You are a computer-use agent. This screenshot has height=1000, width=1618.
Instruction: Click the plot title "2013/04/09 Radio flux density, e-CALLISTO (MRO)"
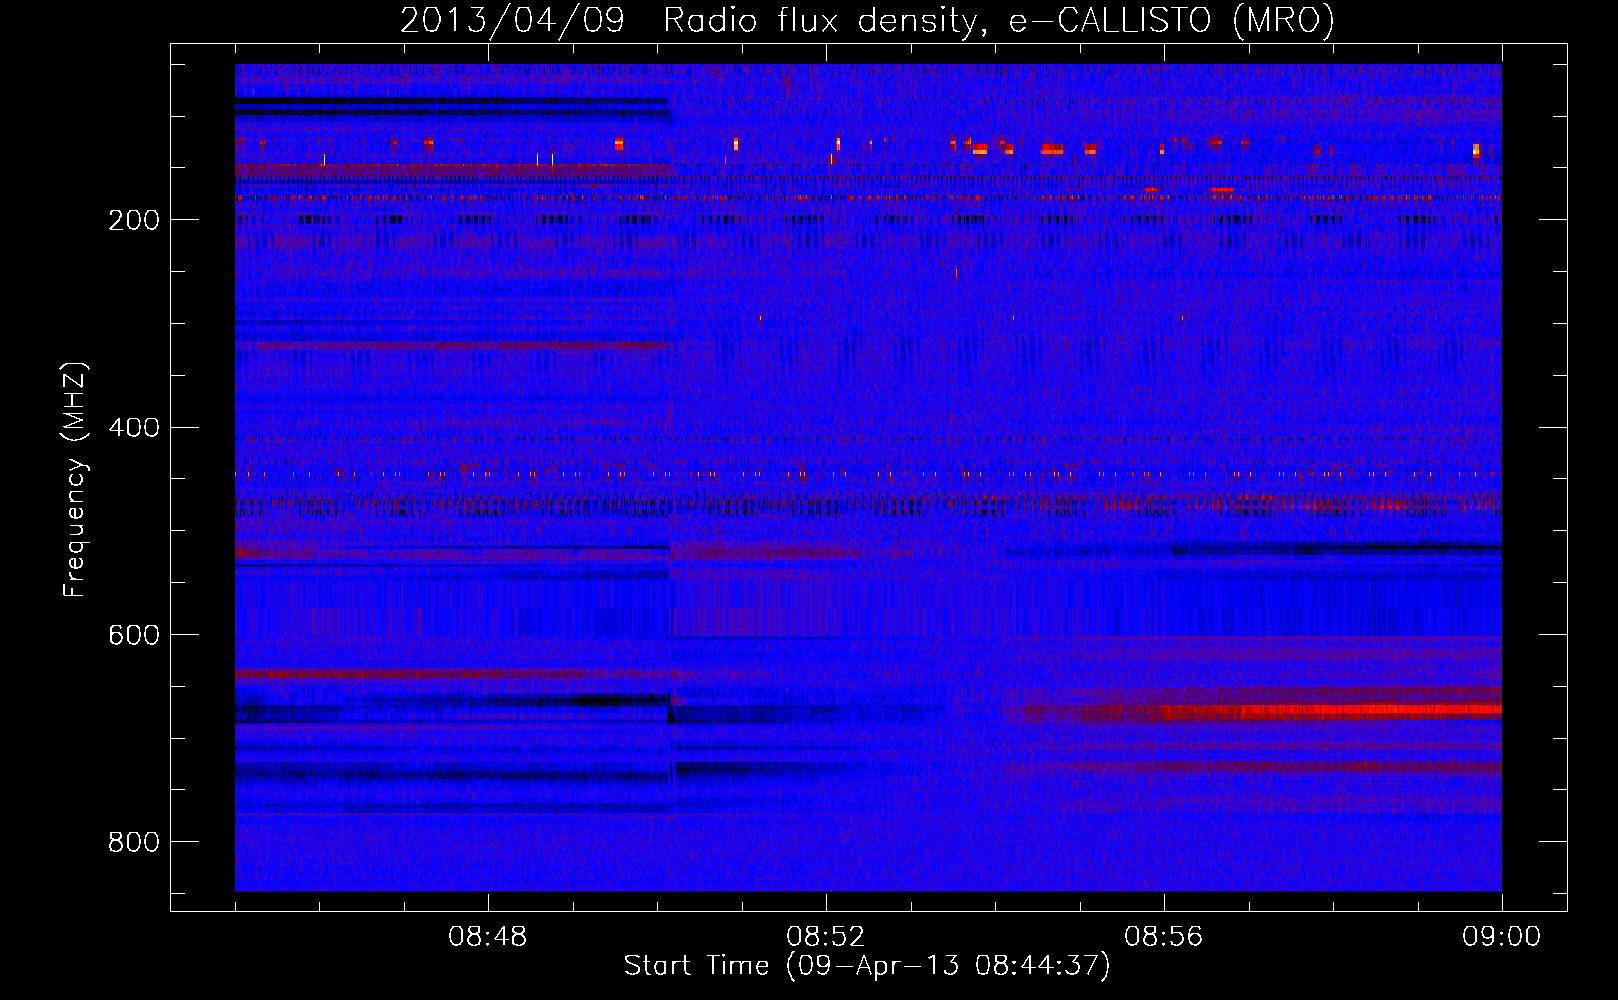pyautogui.click(x=867, y=20)
